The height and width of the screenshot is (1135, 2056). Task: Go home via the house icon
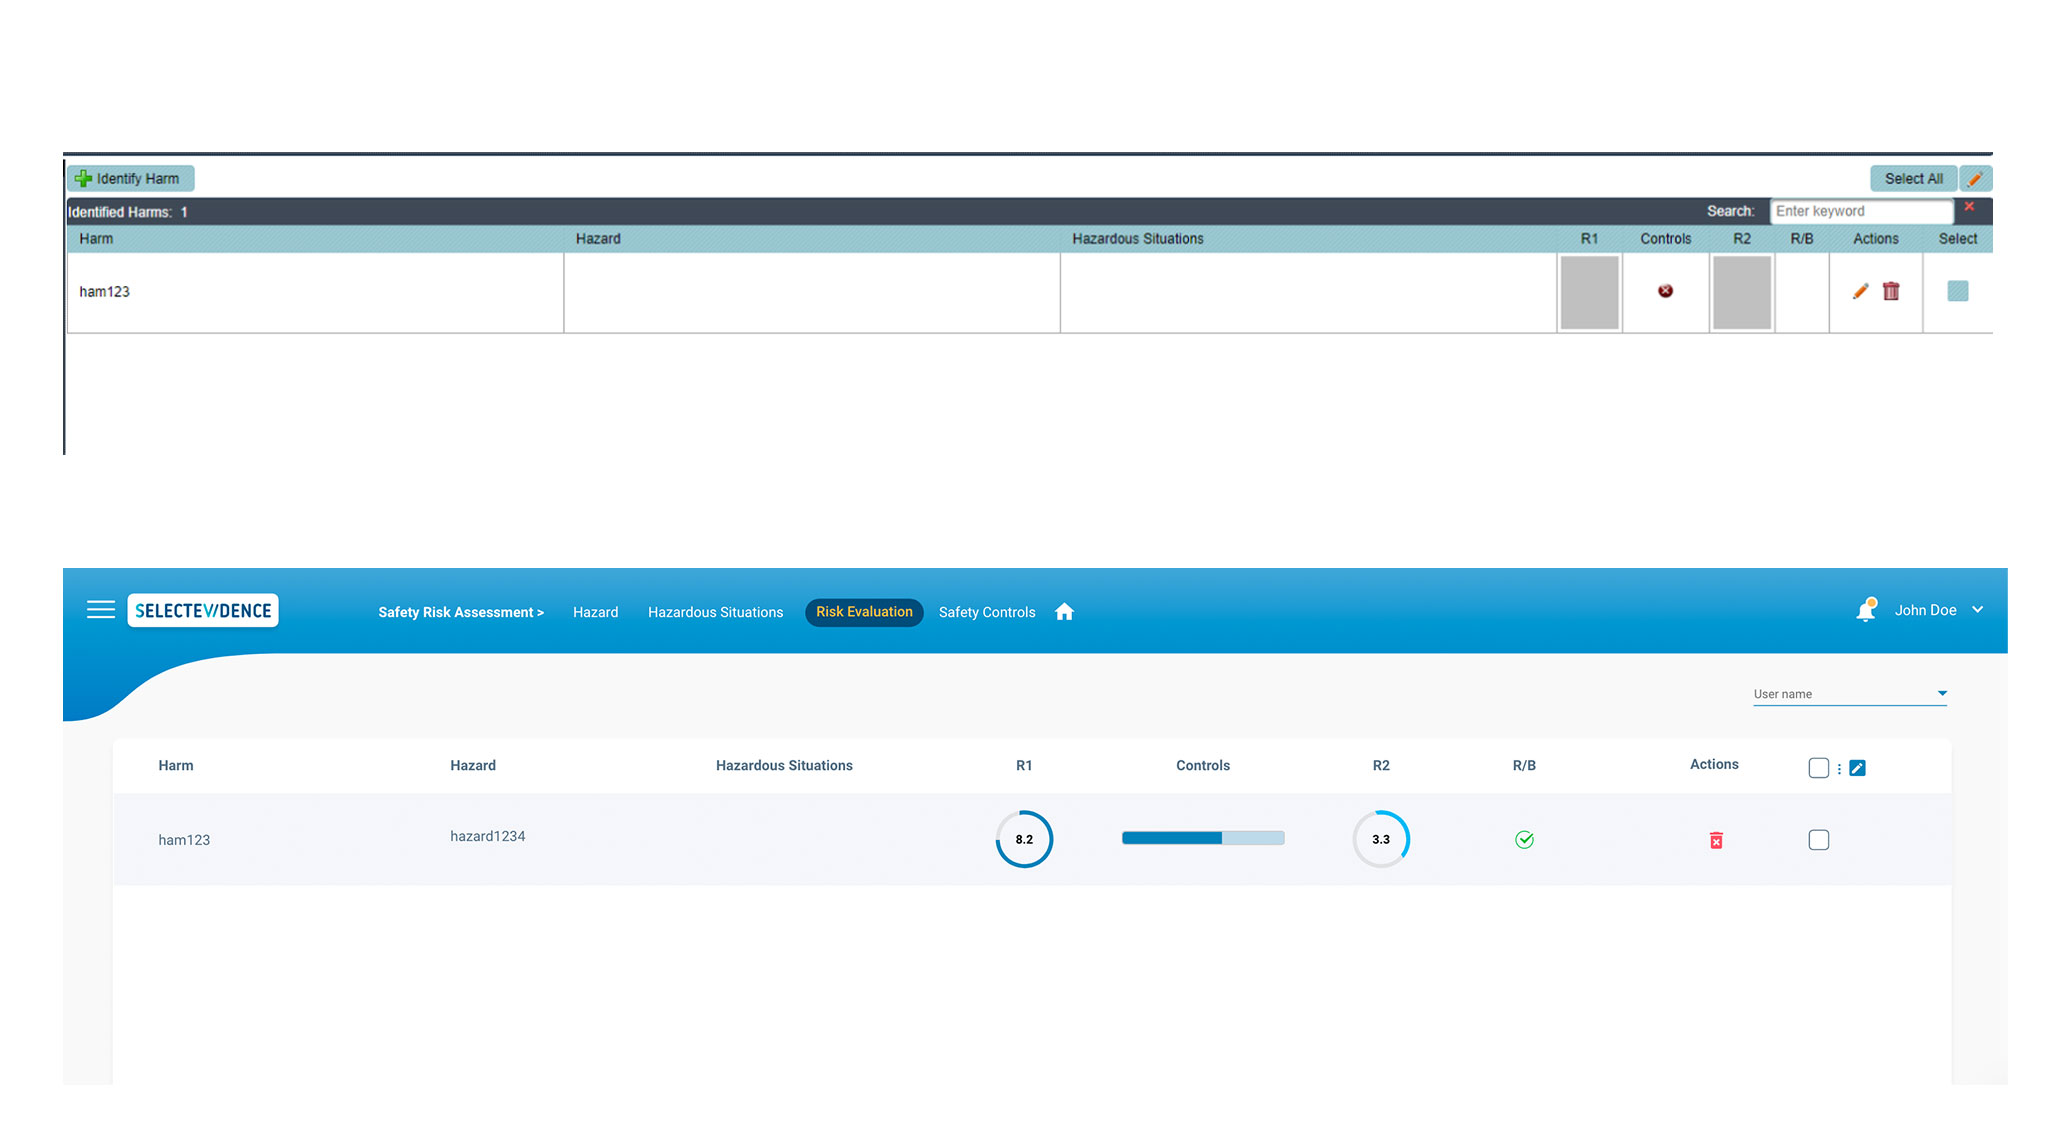[1064, 612]
